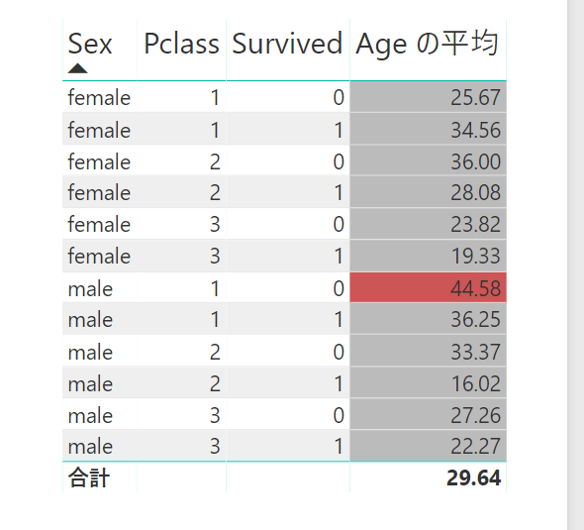Select the 16.02 age value cell
Image resolution: width=584 pixels, height=530 pixels.
428,383
